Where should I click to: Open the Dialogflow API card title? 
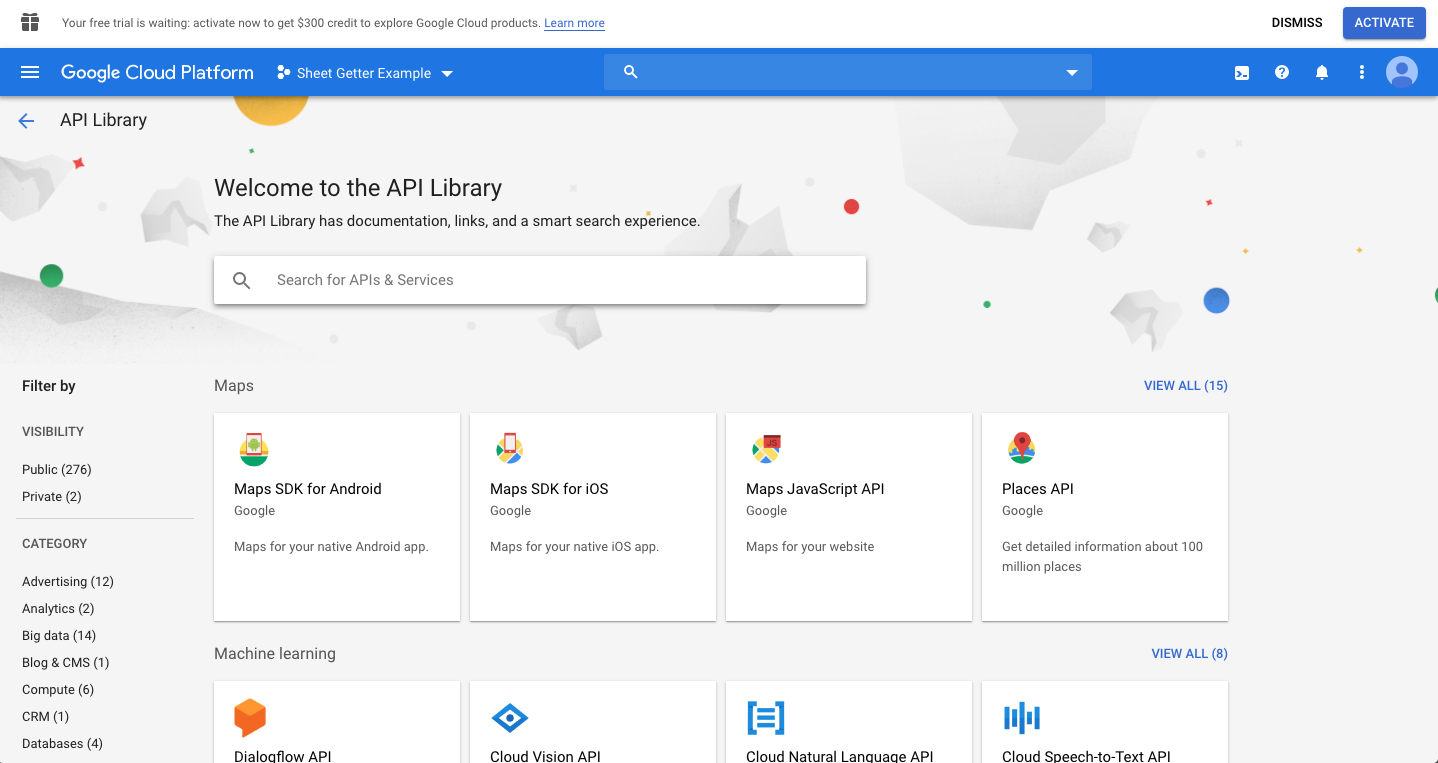283,756
